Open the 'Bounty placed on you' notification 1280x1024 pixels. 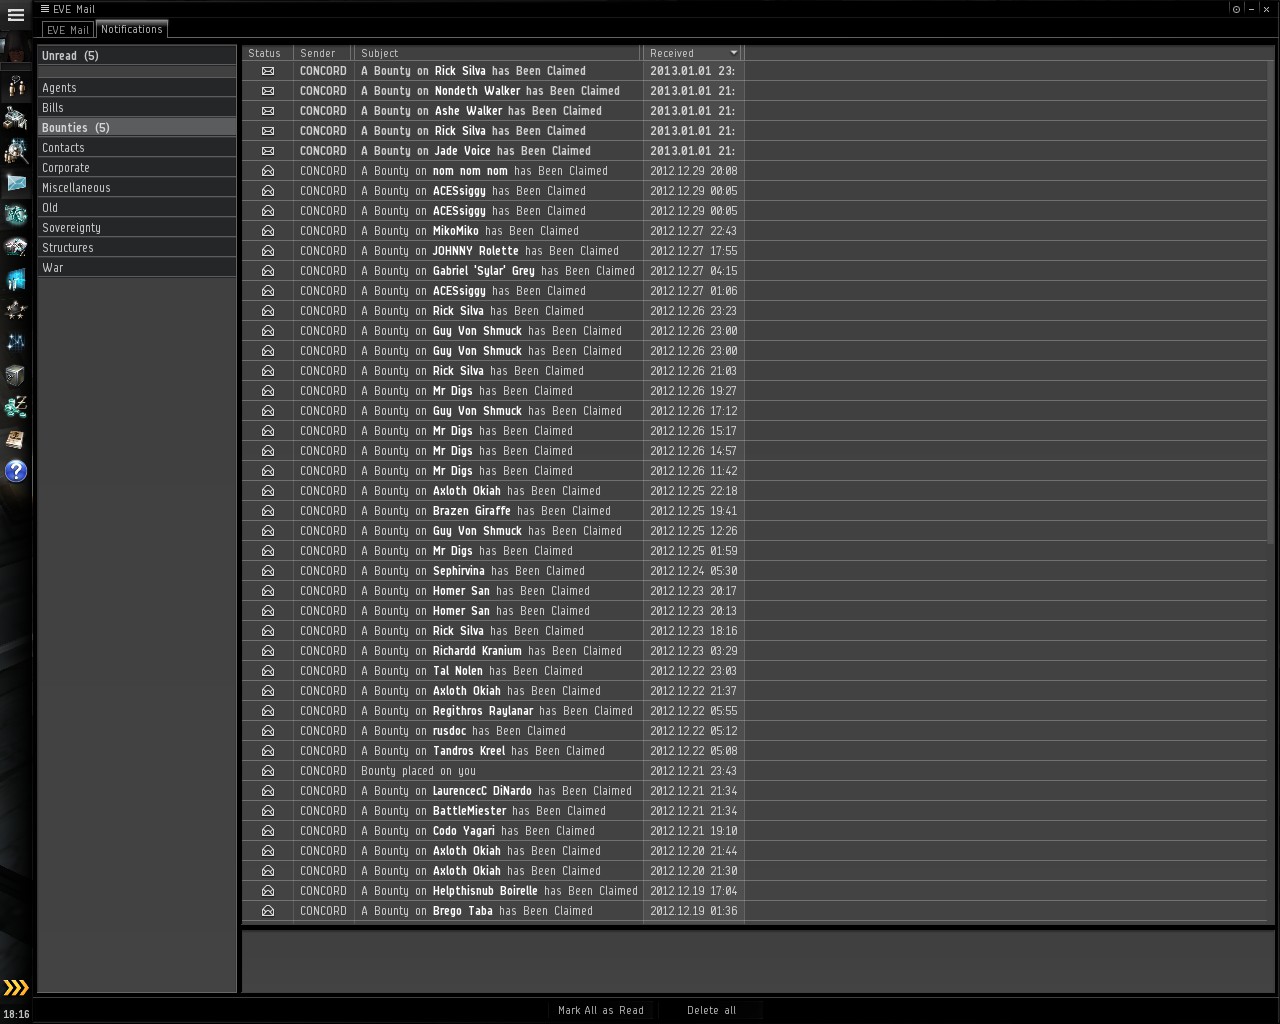click(x=755, y=771)
